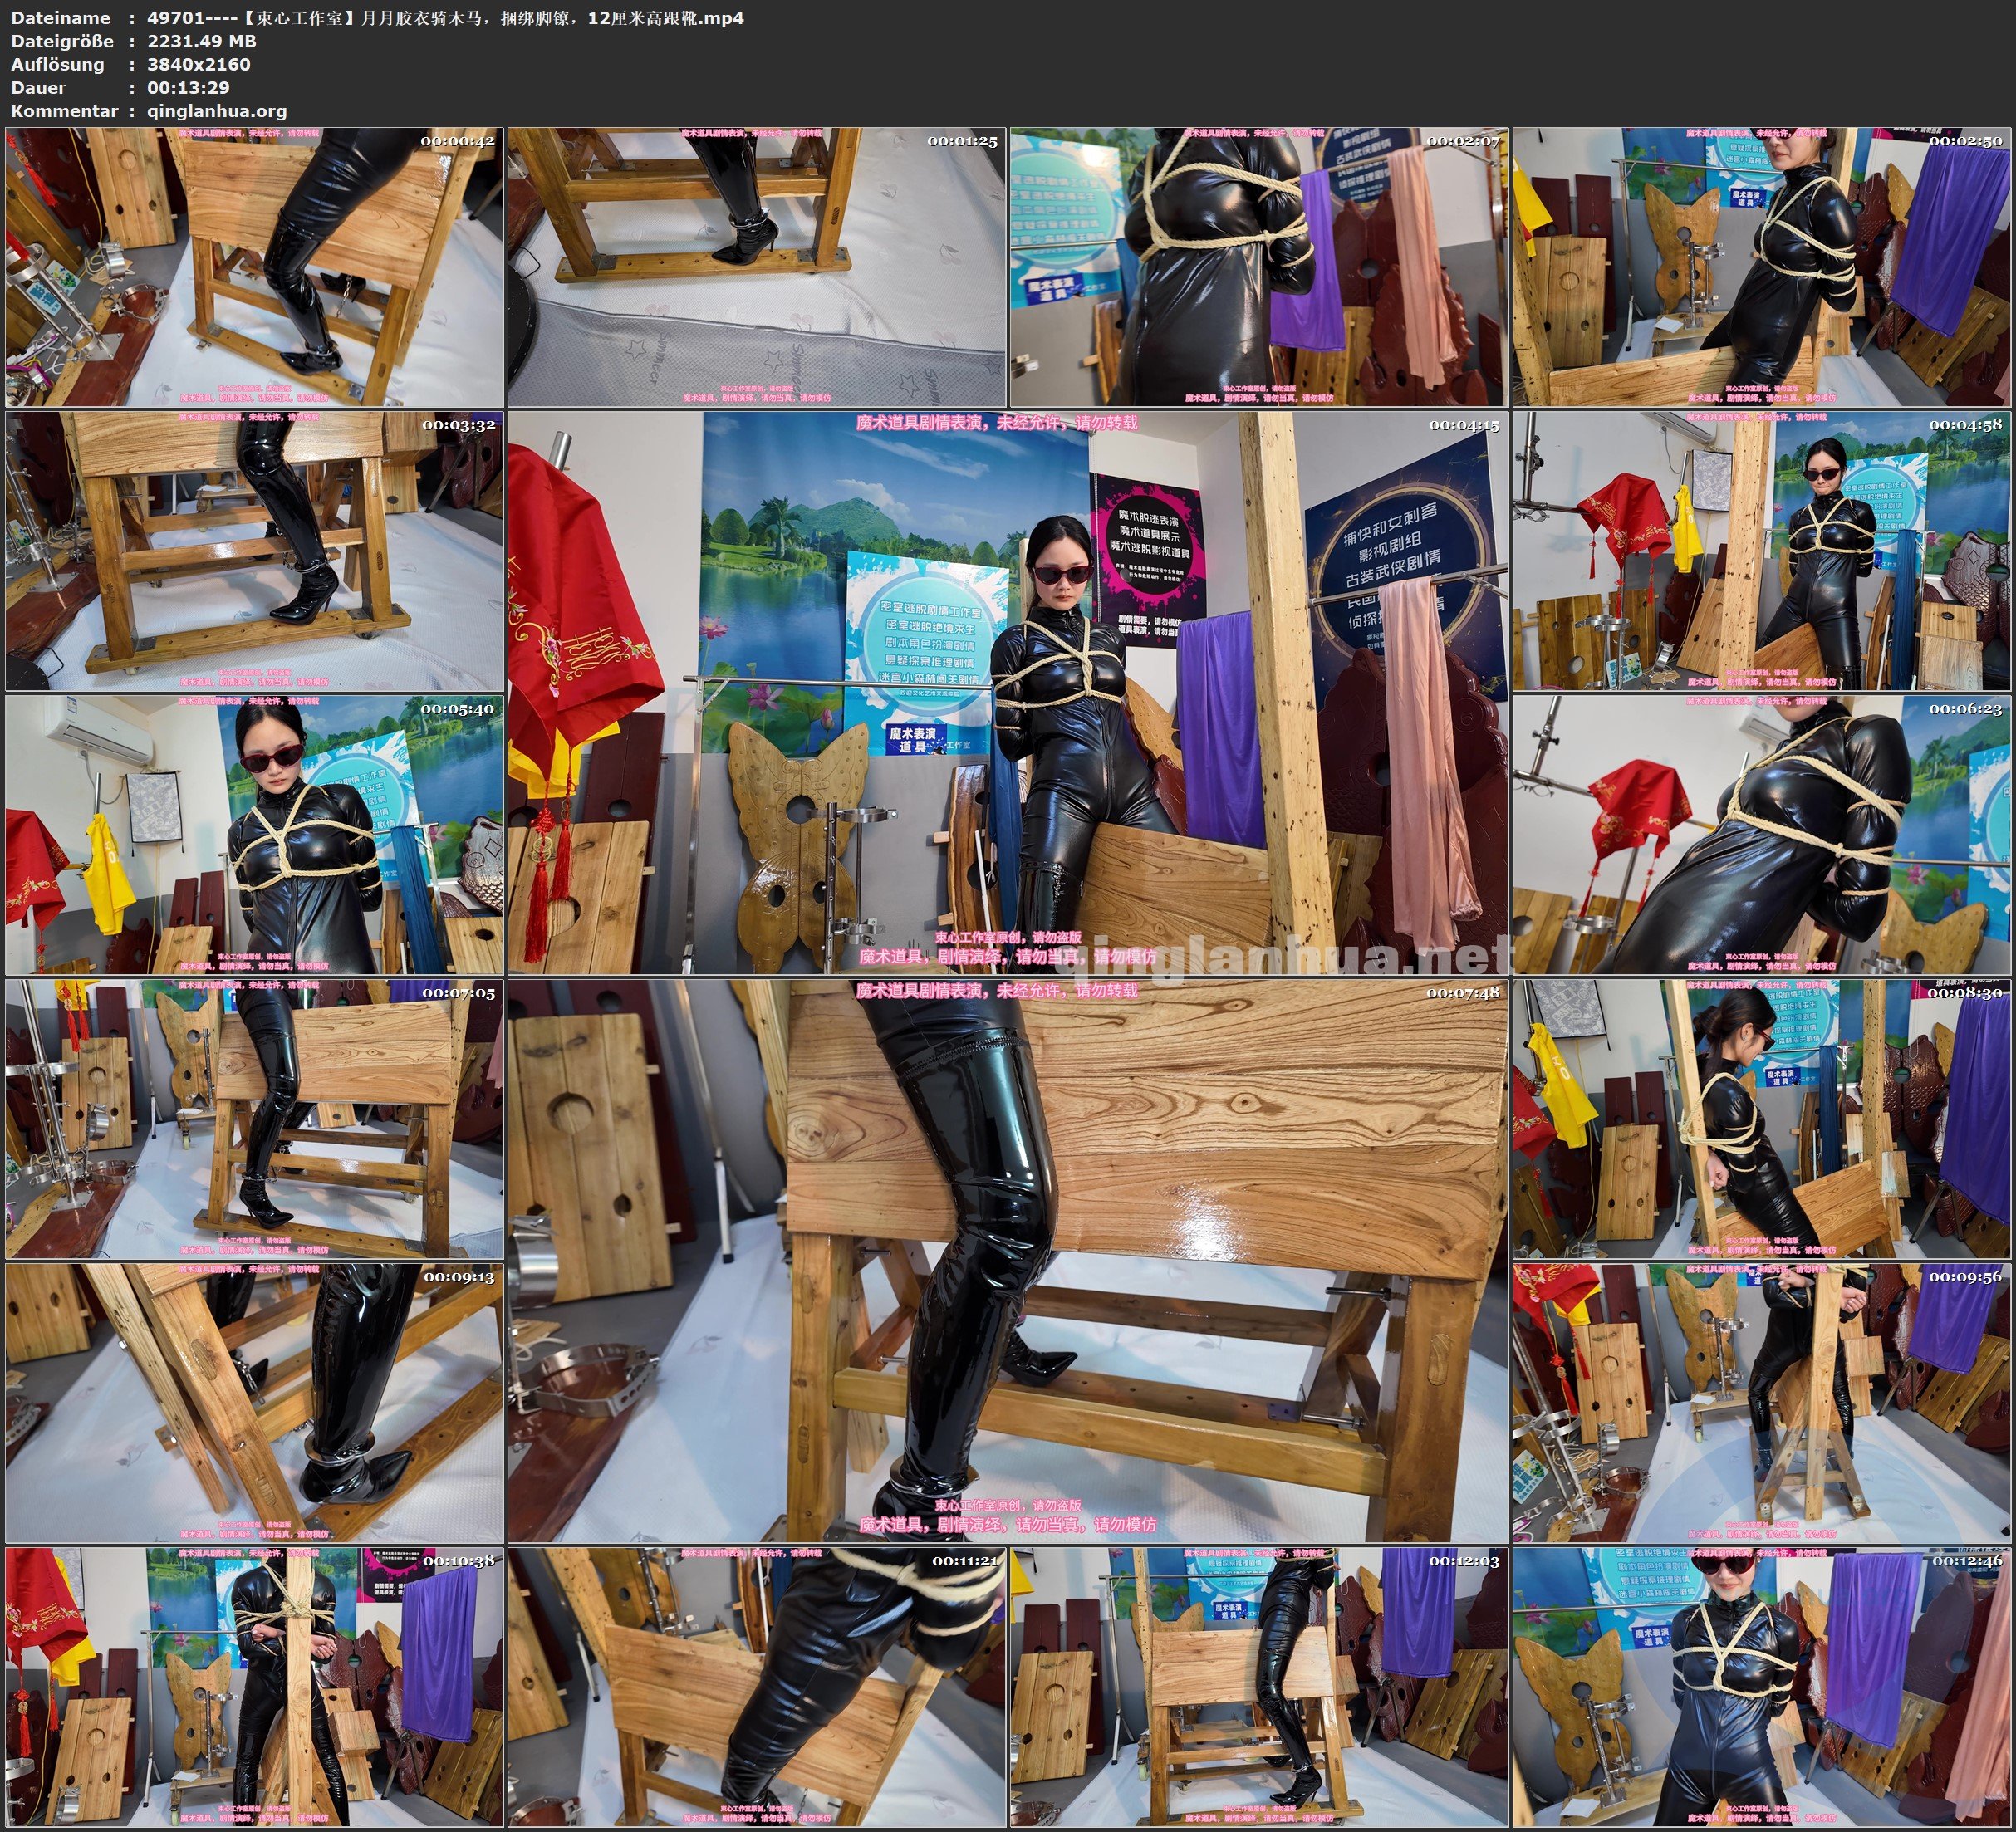Click the 00:09:13 frame
The image size is (2016, 1832).
(255, 1402)
